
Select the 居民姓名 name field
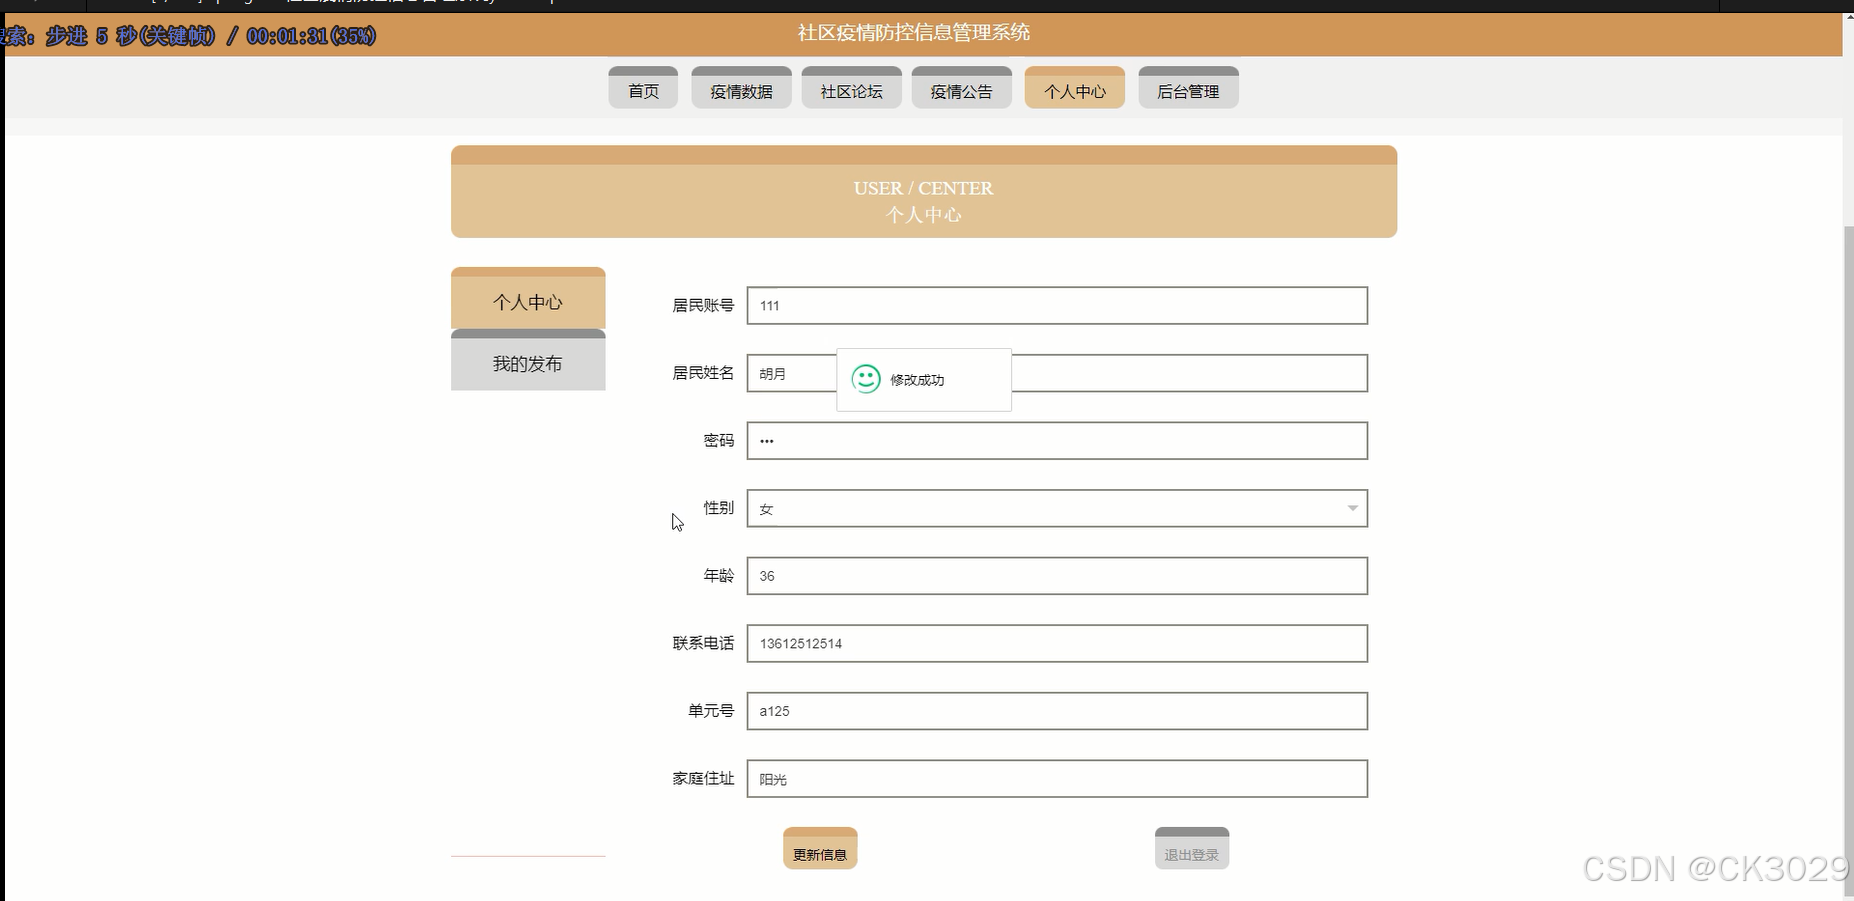click(x=790, y=373)
